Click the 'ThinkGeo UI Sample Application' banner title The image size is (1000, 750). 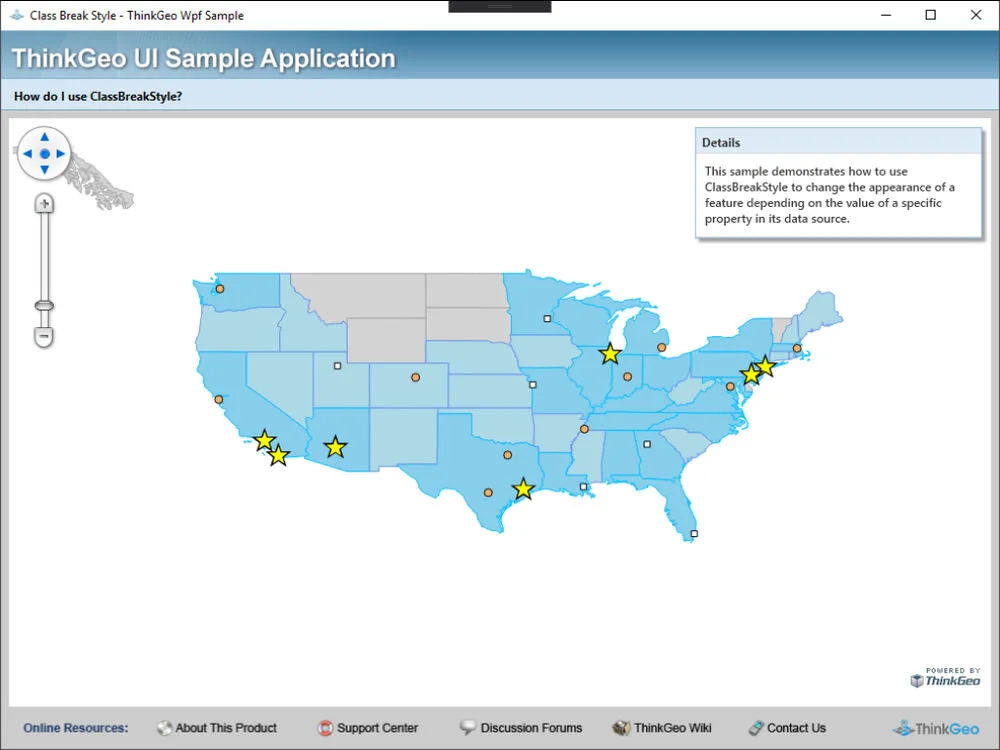coord(203,58)
